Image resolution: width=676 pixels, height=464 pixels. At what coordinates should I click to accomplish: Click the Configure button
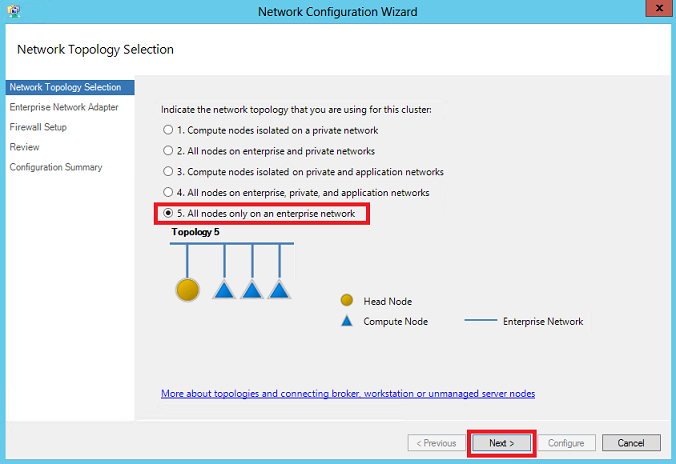[x=566, y=443]
